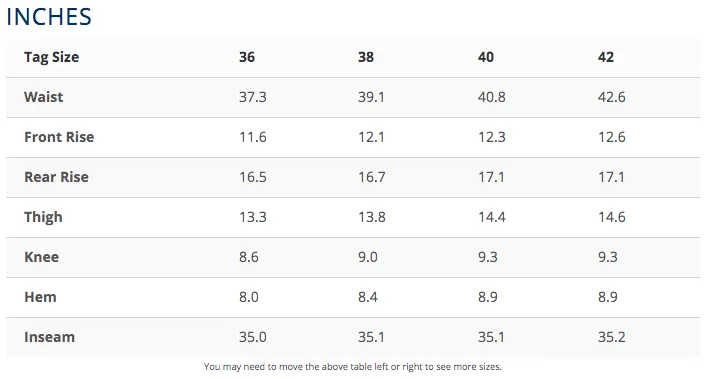
Task: Click the size 42 column header
Action: pos(606,57)
